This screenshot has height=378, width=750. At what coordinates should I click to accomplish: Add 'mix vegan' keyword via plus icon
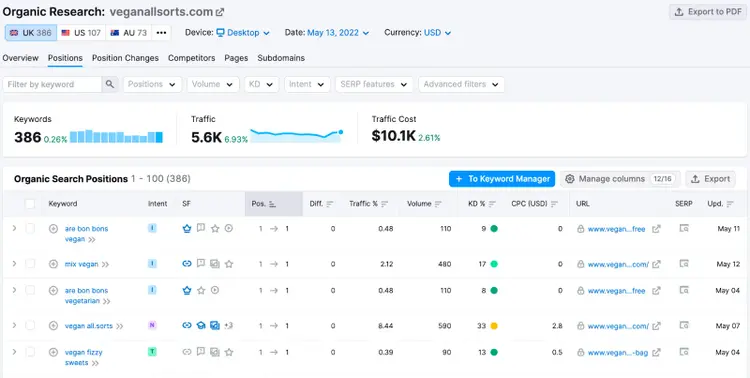[54, 264]
